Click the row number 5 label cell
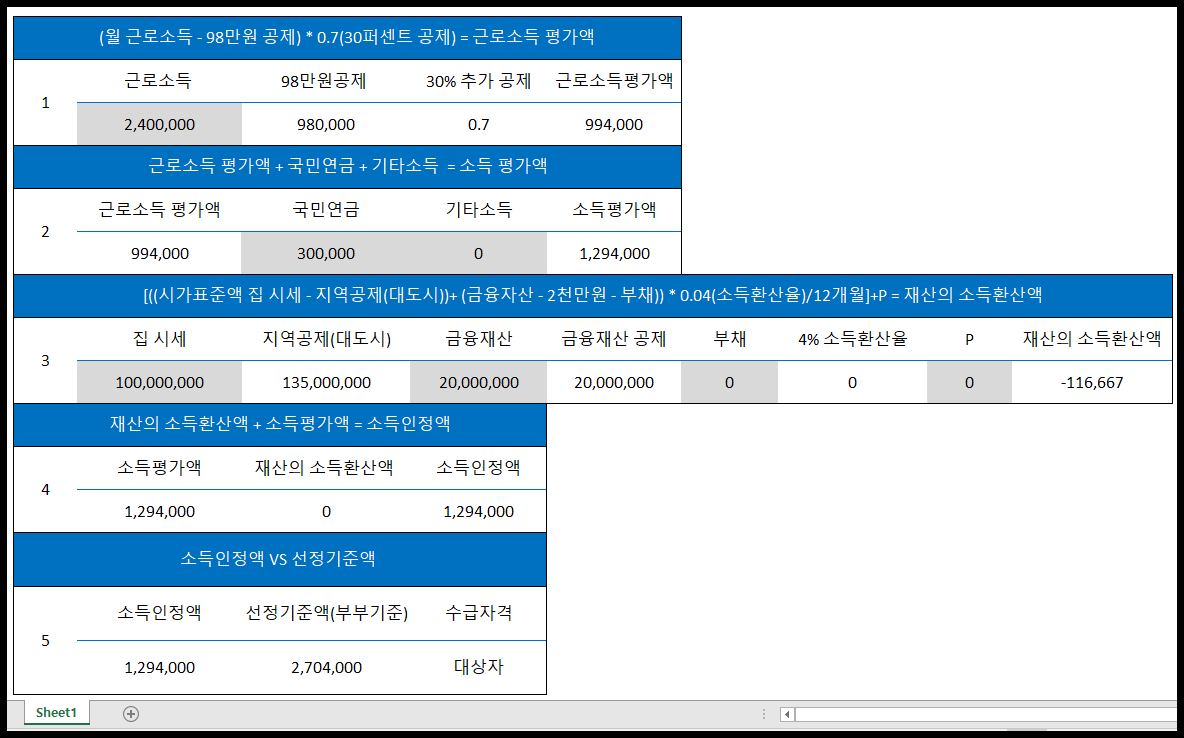Viewport: 1184px width, 738px height. (45, 641)
